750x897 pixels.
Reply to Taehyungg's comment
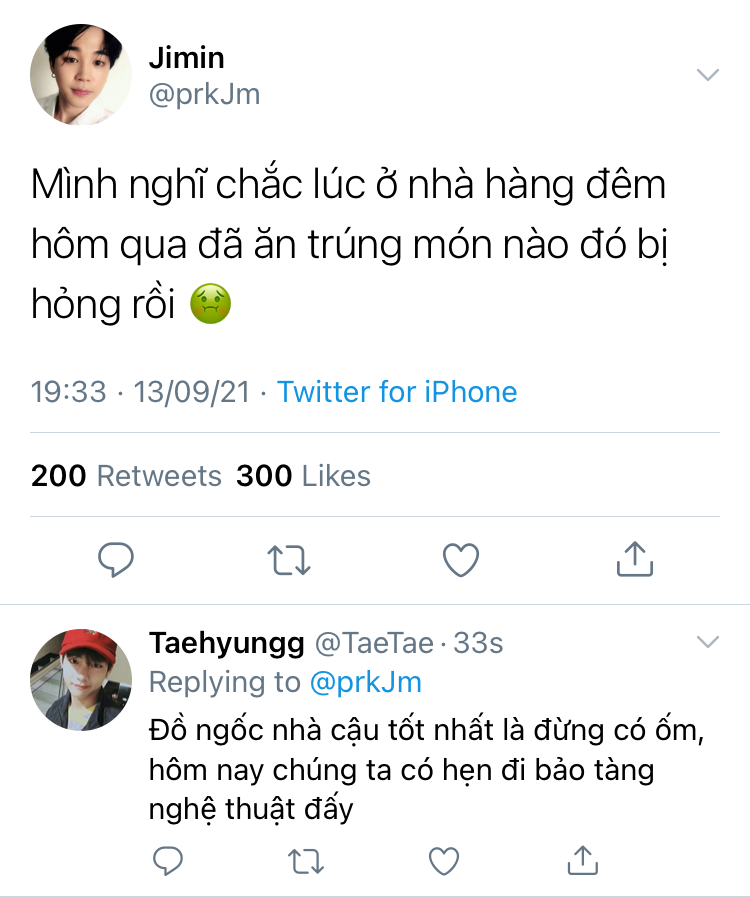168,861
